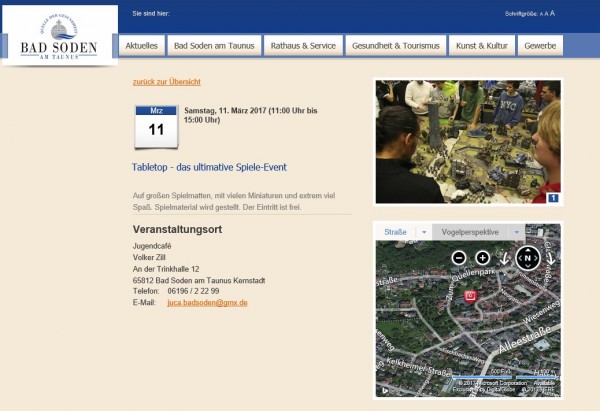Switch map to Vogelperspektive view
600x411 pixels.
coord(470,232)
